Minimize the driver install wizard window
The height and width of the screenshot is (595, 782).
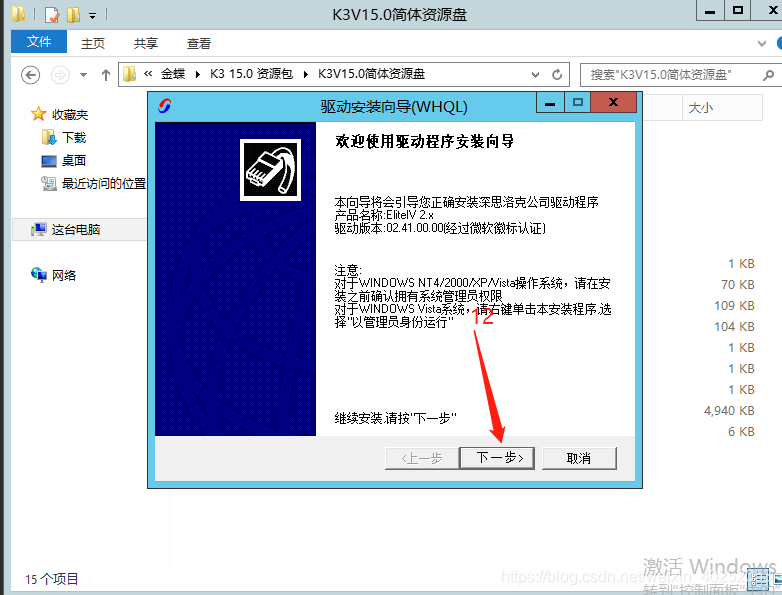point(550,103)
